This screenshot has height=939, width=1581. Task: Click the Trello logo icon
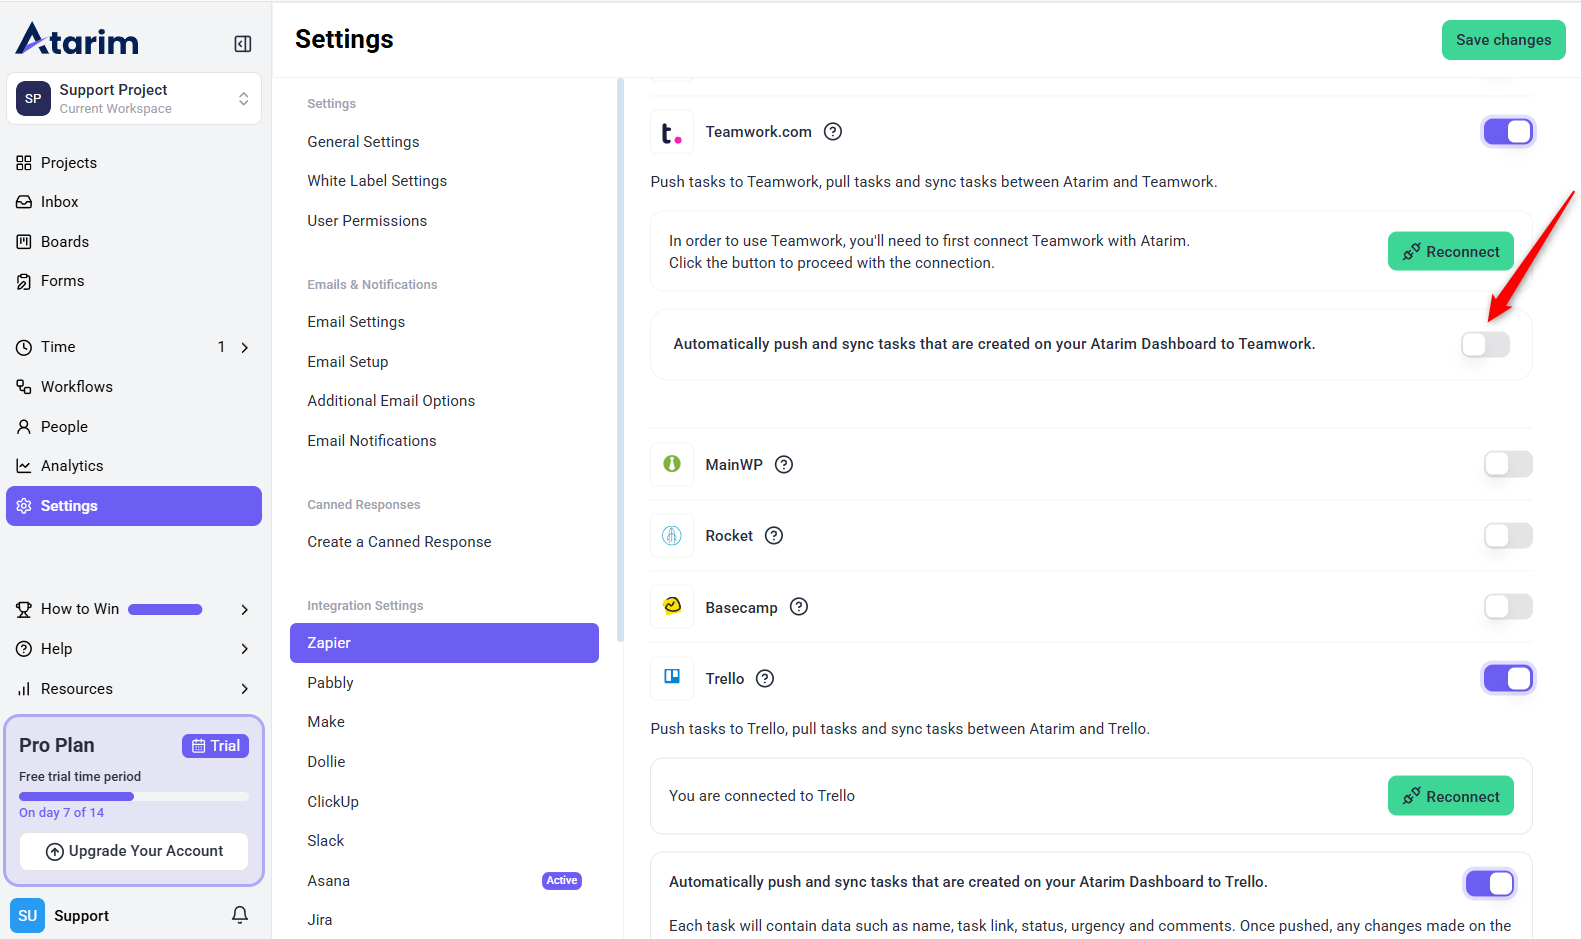pos(672,678)
